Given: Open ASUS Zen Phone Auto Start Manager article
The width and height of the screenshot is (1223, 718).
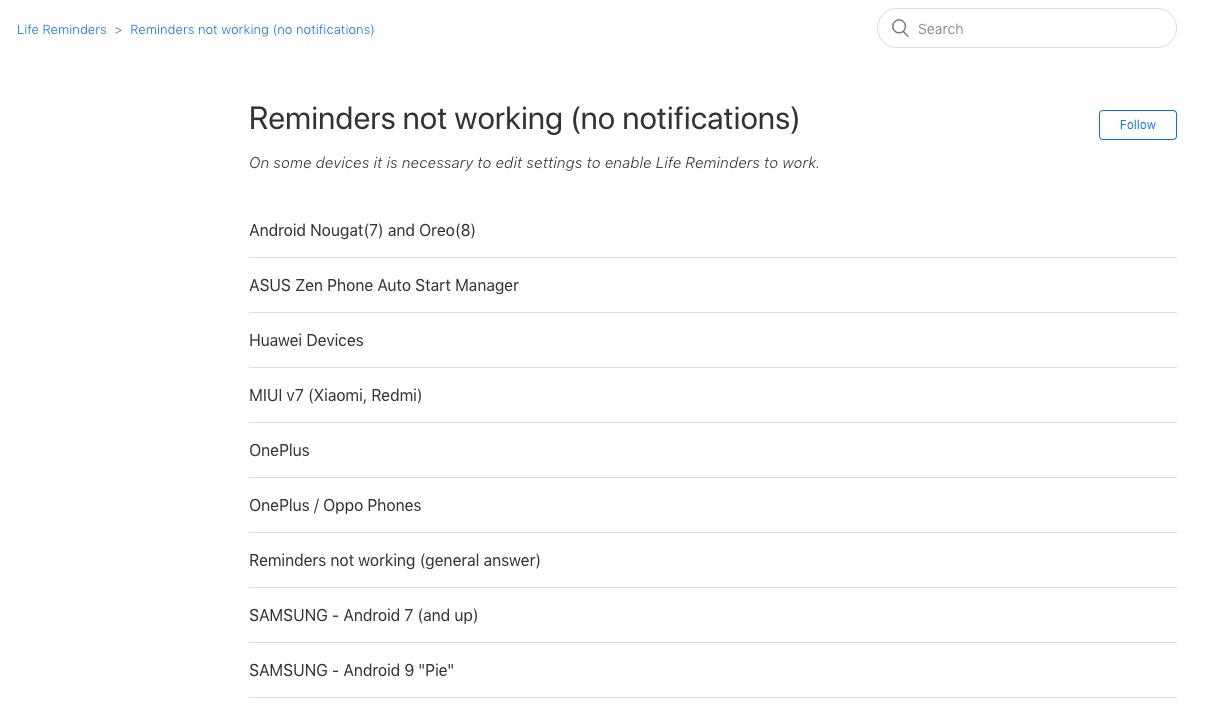Looking at the screenshot, I should tap(384, 286).
